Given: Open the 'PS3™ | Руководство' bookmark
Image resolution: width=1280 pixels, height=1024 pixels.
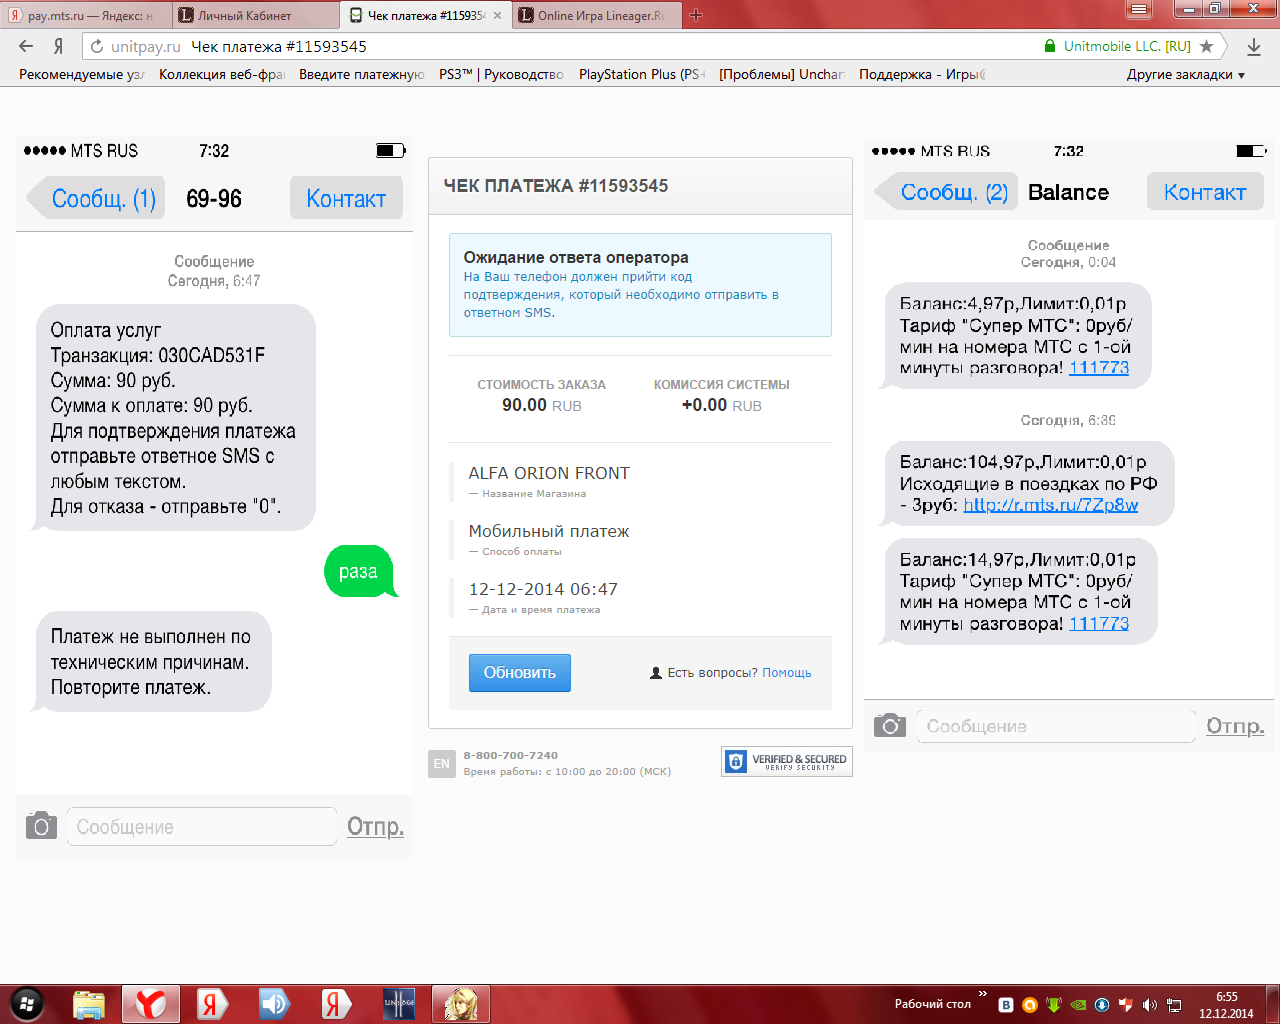Looking at the screenshot, I should click(501, 74).
